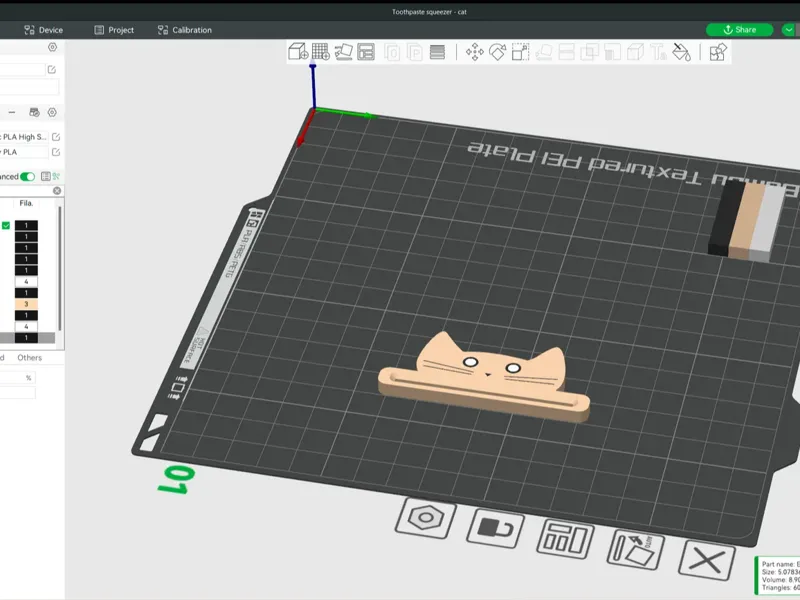Open the Mesh boolean tool
This screenshot has height=600, width=800.
590,52
